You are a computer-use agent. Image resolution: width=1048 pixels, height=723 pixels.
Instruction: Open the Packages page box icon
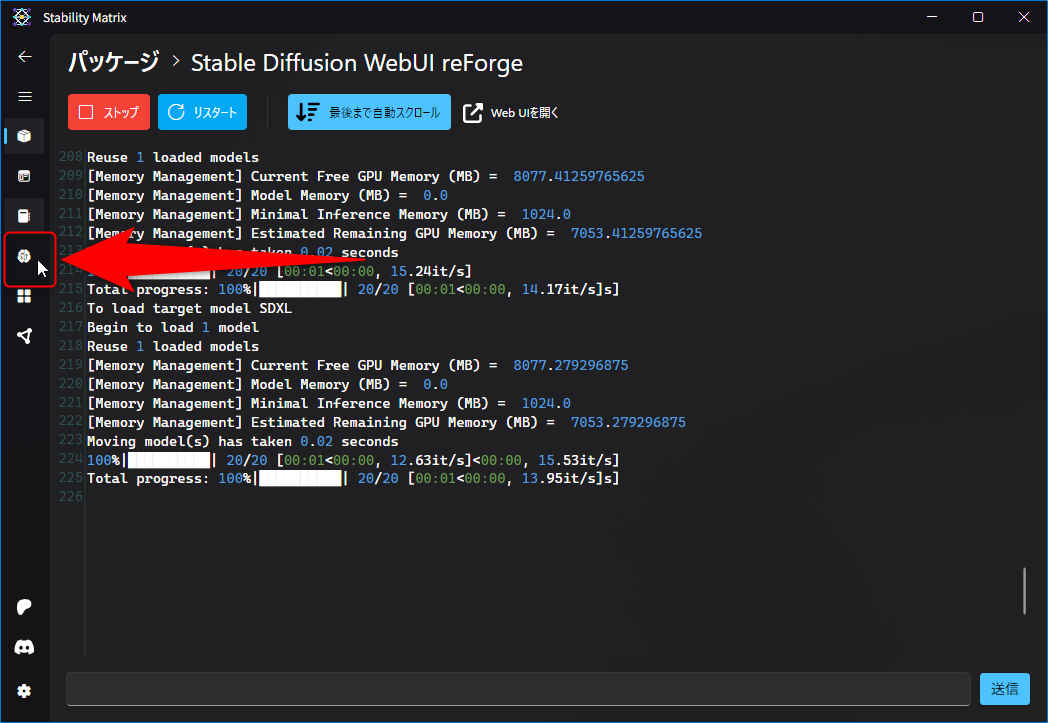click(25, 136)
